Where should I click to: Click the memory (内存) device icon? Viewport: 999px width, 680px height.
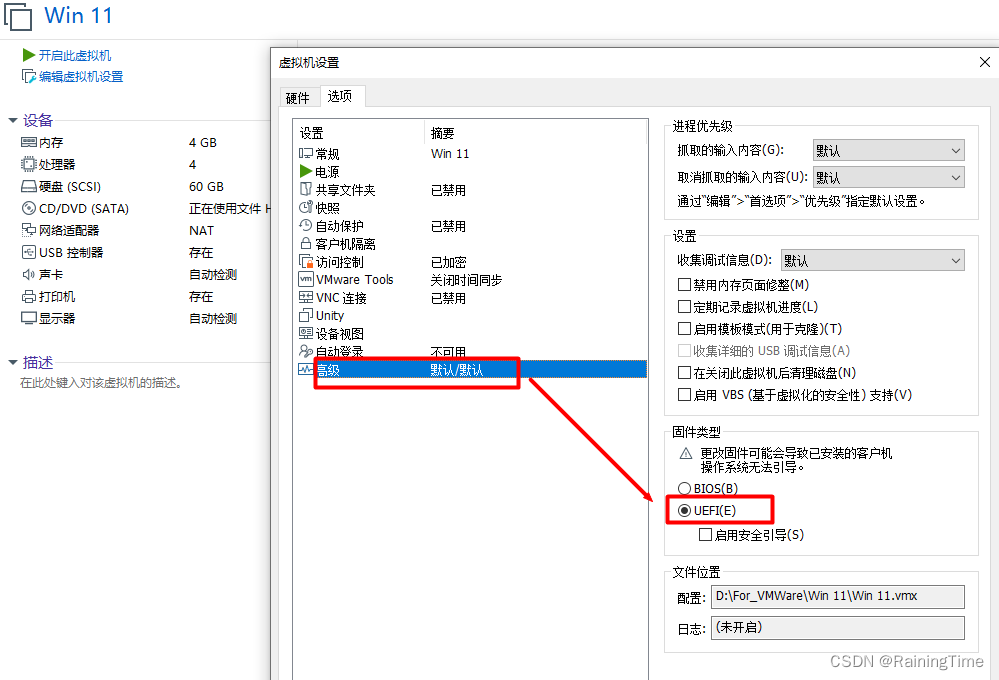[x=29, y=142]
